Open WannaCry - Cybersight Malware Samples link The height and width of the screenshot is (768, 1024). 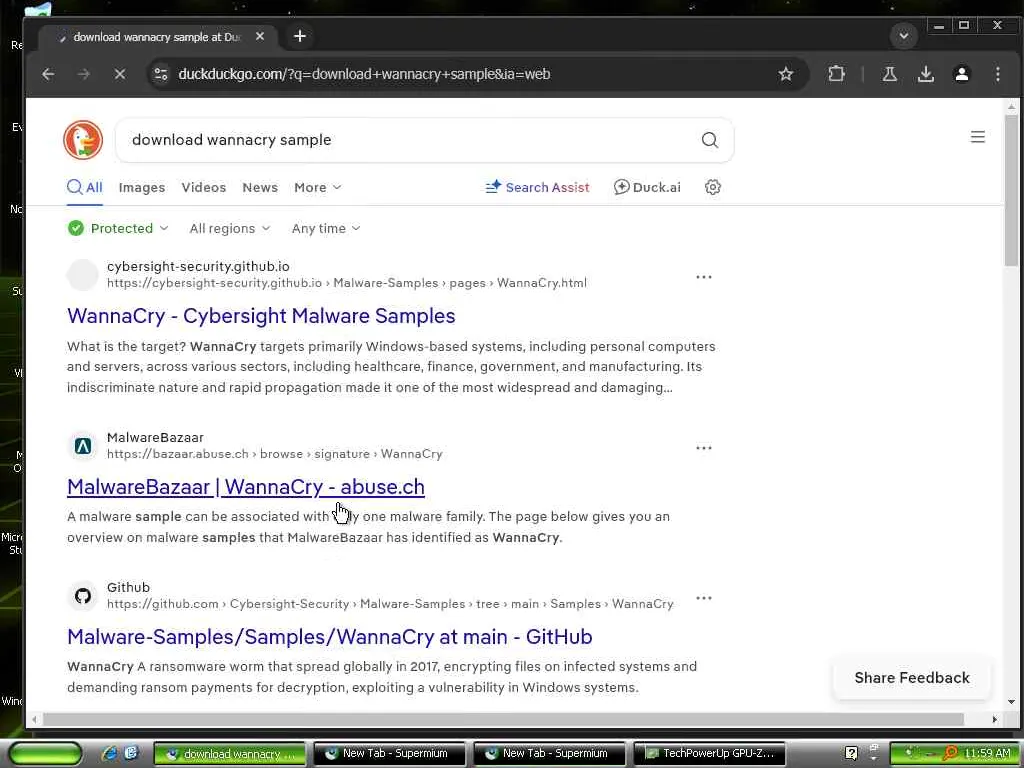(261, 316)
